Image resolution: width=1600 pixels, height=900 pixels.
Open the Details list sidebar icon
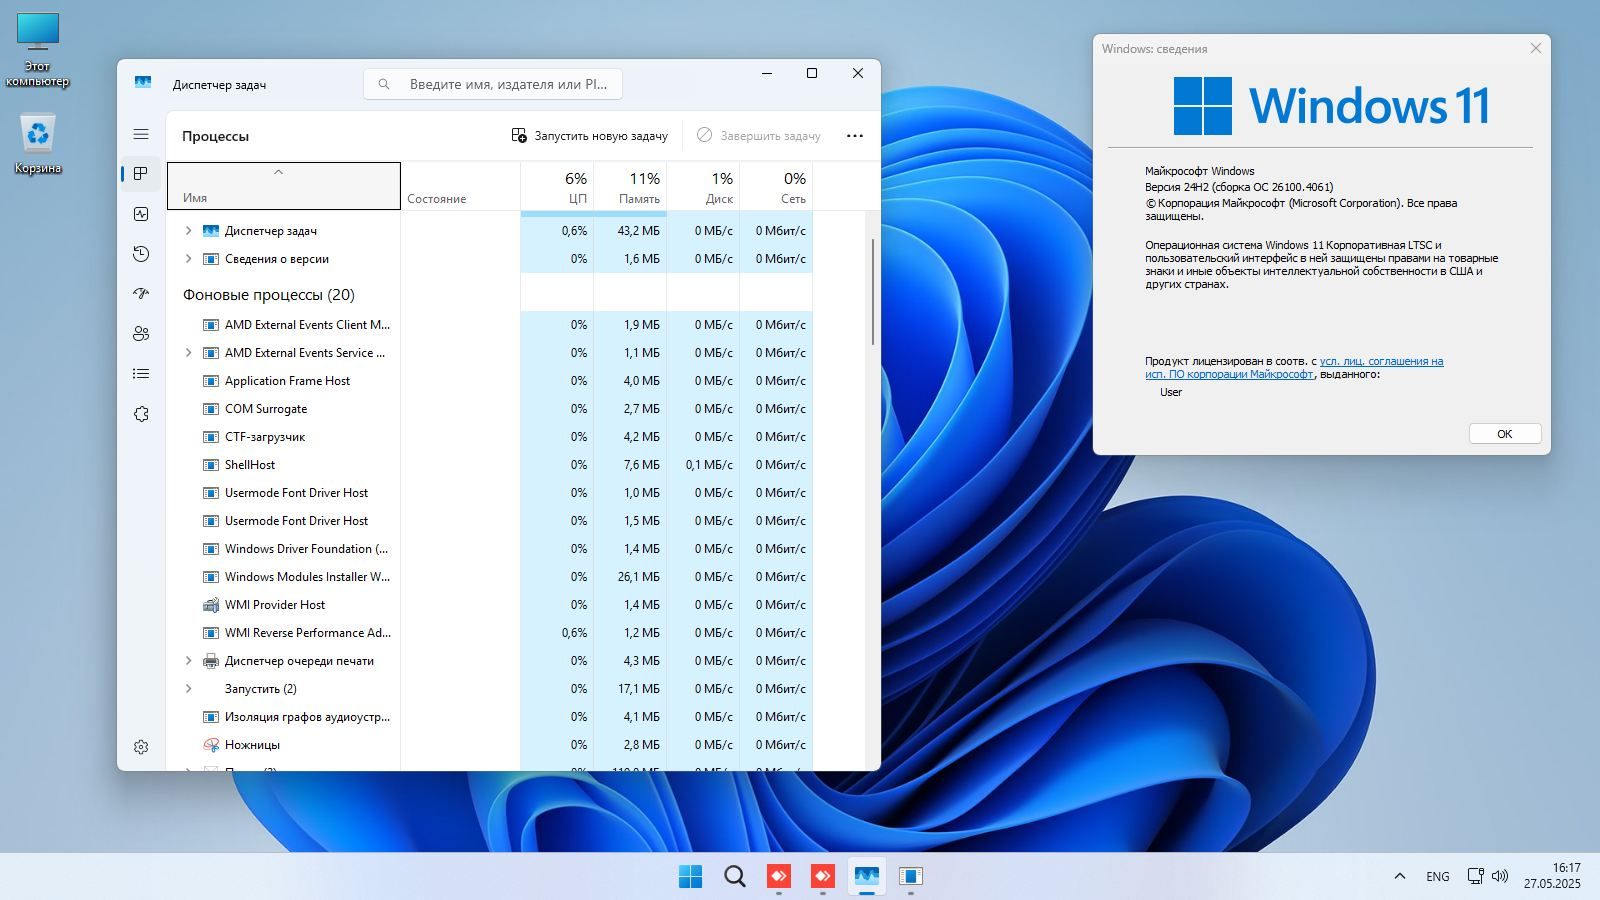click(141, 374)
